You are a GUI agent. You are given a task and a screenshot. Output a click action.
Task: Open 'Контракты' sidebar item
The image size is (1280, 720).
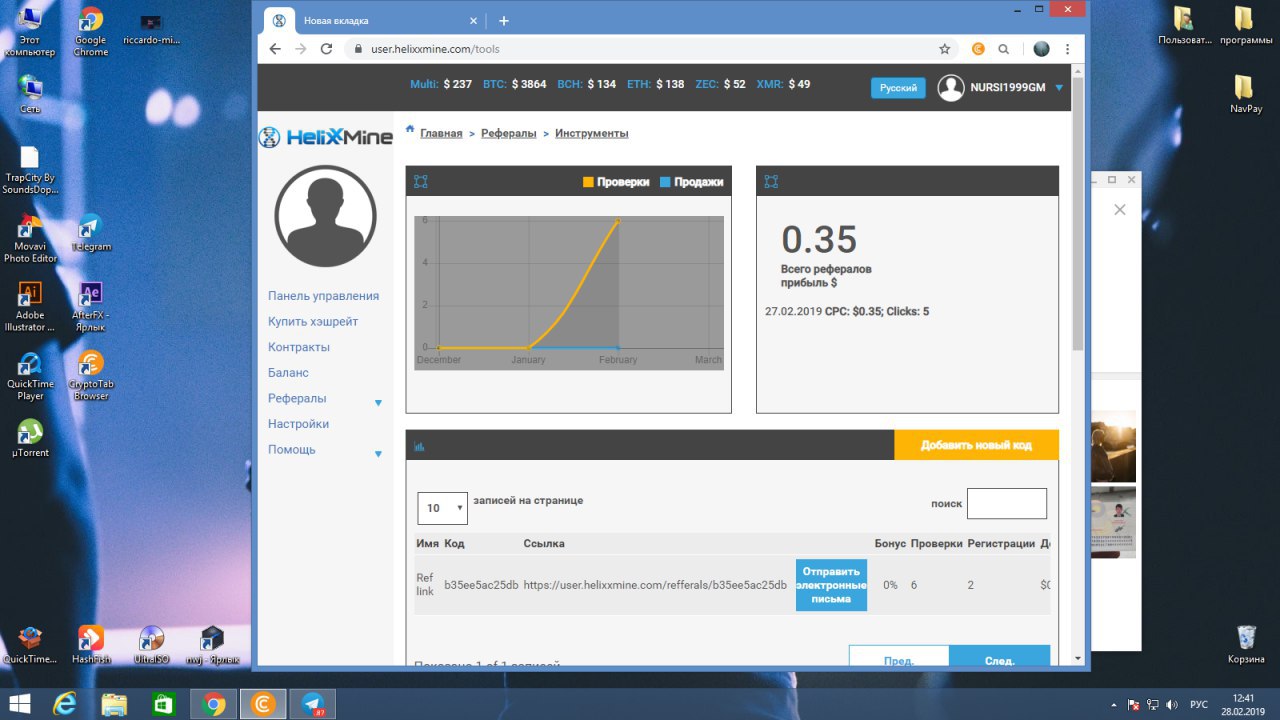pos(299,347)
